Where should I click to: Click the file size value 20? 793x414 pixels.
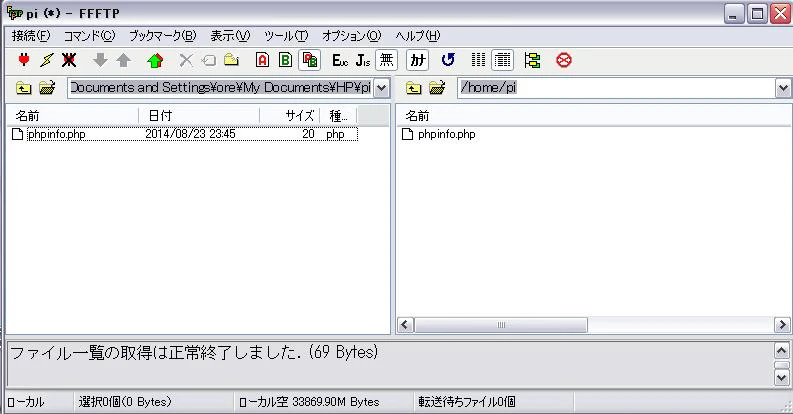(308, 134)
